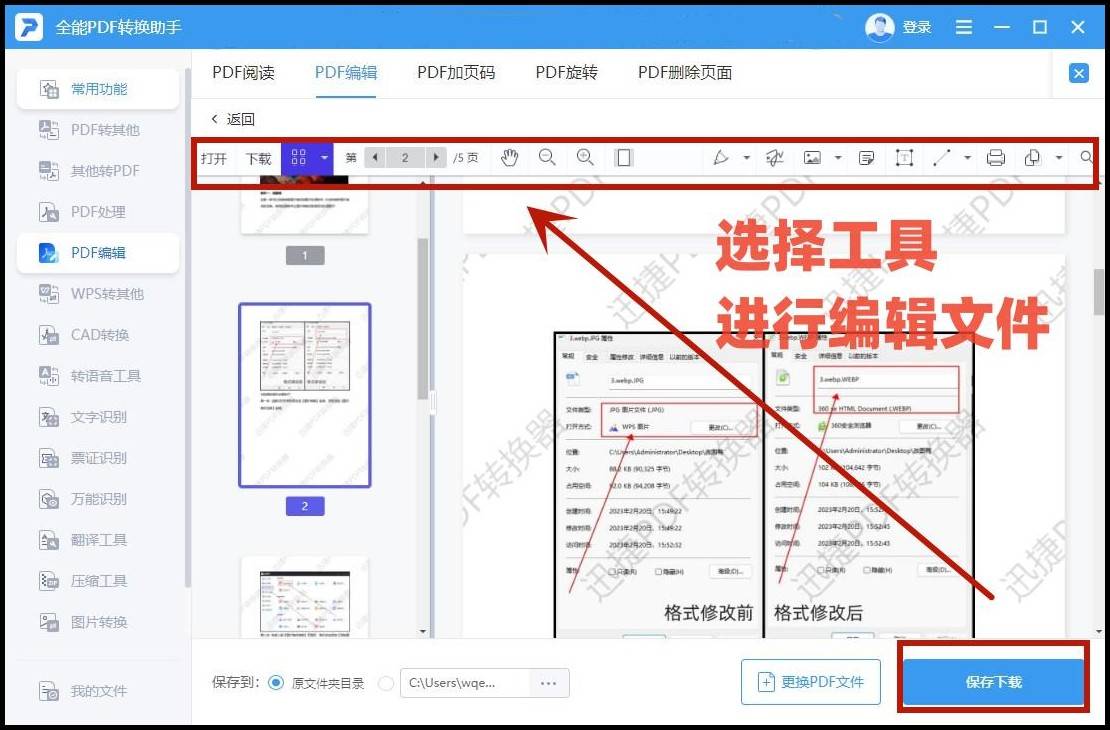Click the app logo icon
1110x730 pixels.
coord(29,28)
